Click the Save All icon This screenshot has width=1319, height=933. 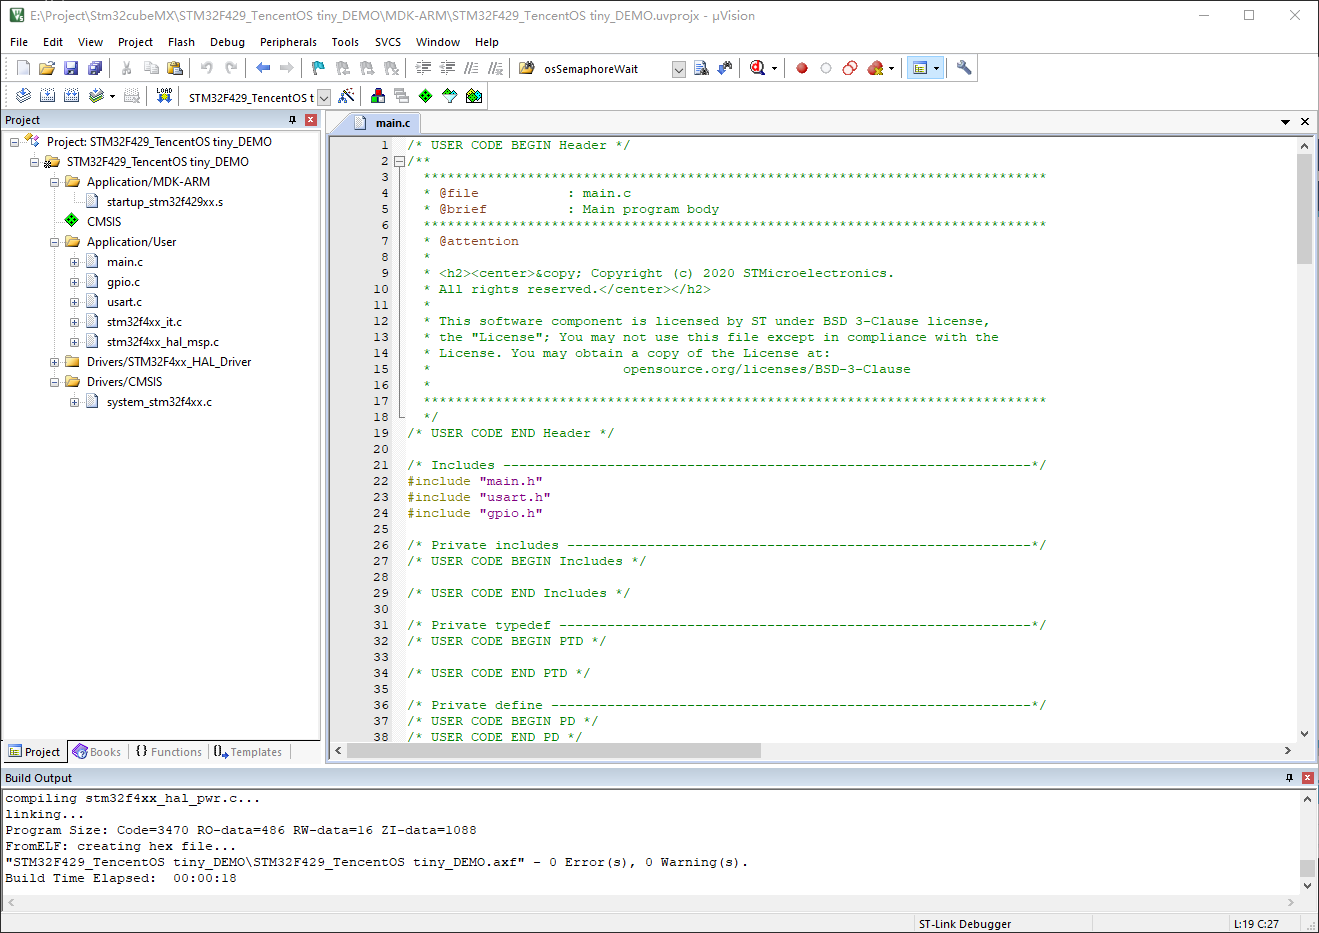tap(95, 68)
